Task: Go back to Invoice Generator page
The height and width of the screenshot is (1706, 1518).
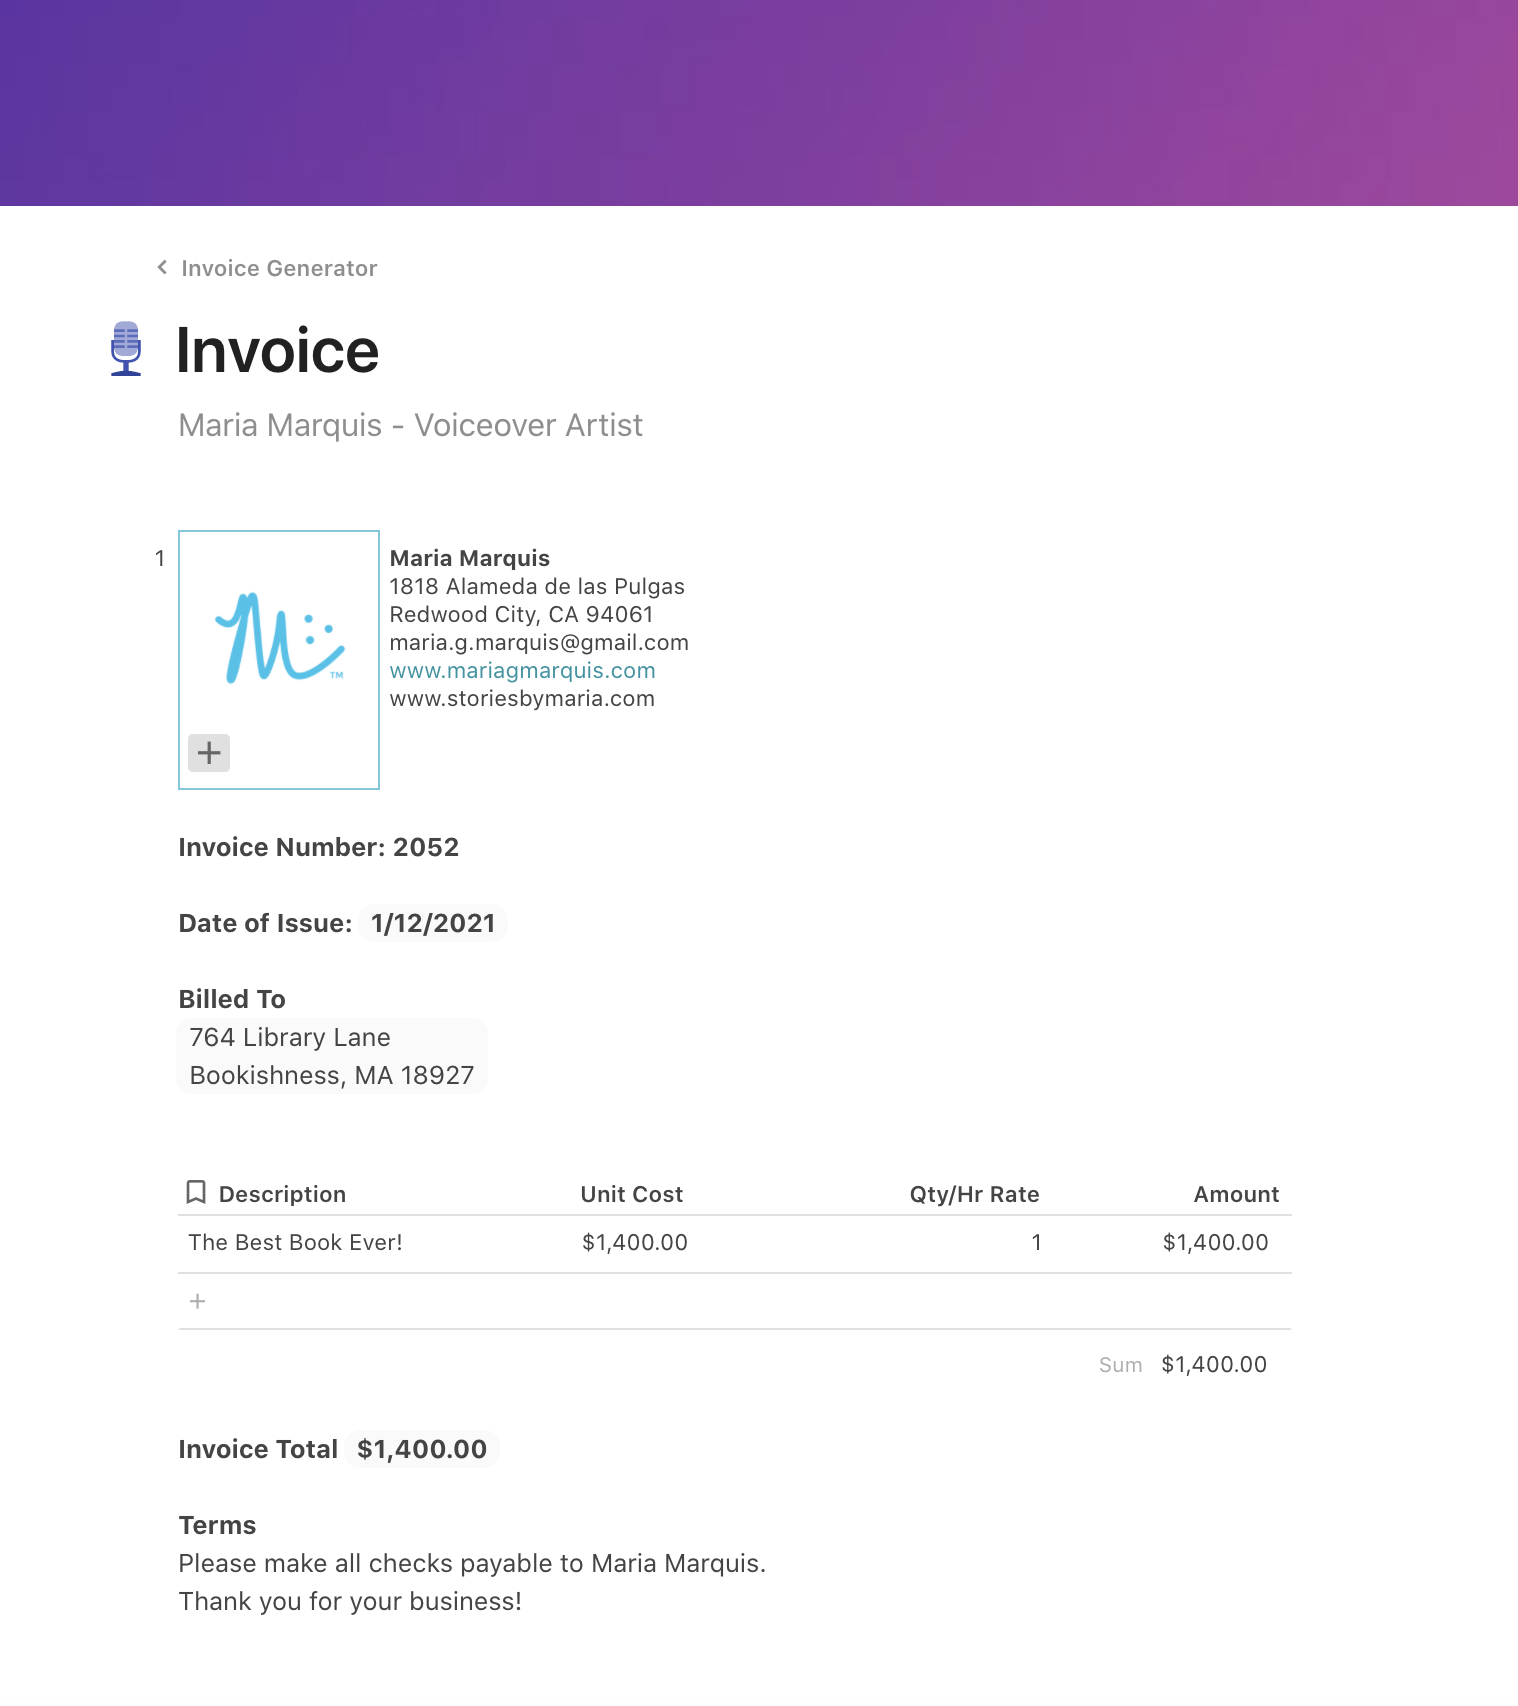Action: pos(279,268)
